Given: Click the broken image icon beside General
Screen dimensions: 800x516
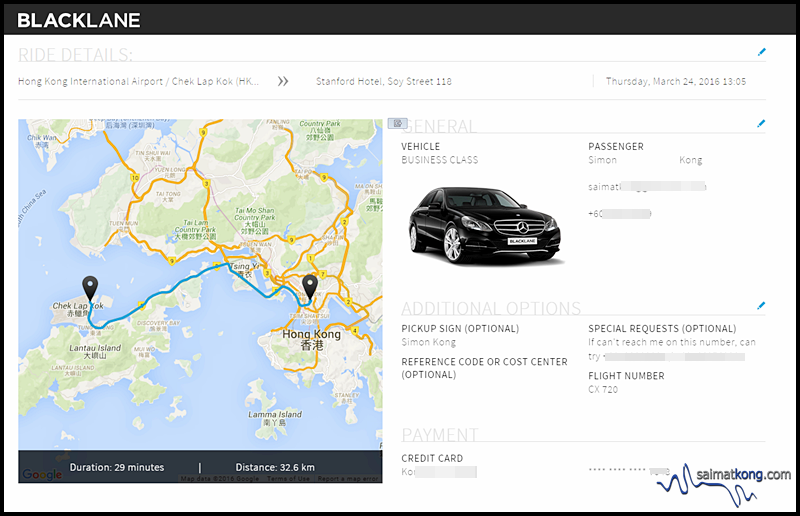Looking at the screenshot, I should click(397, 123).
